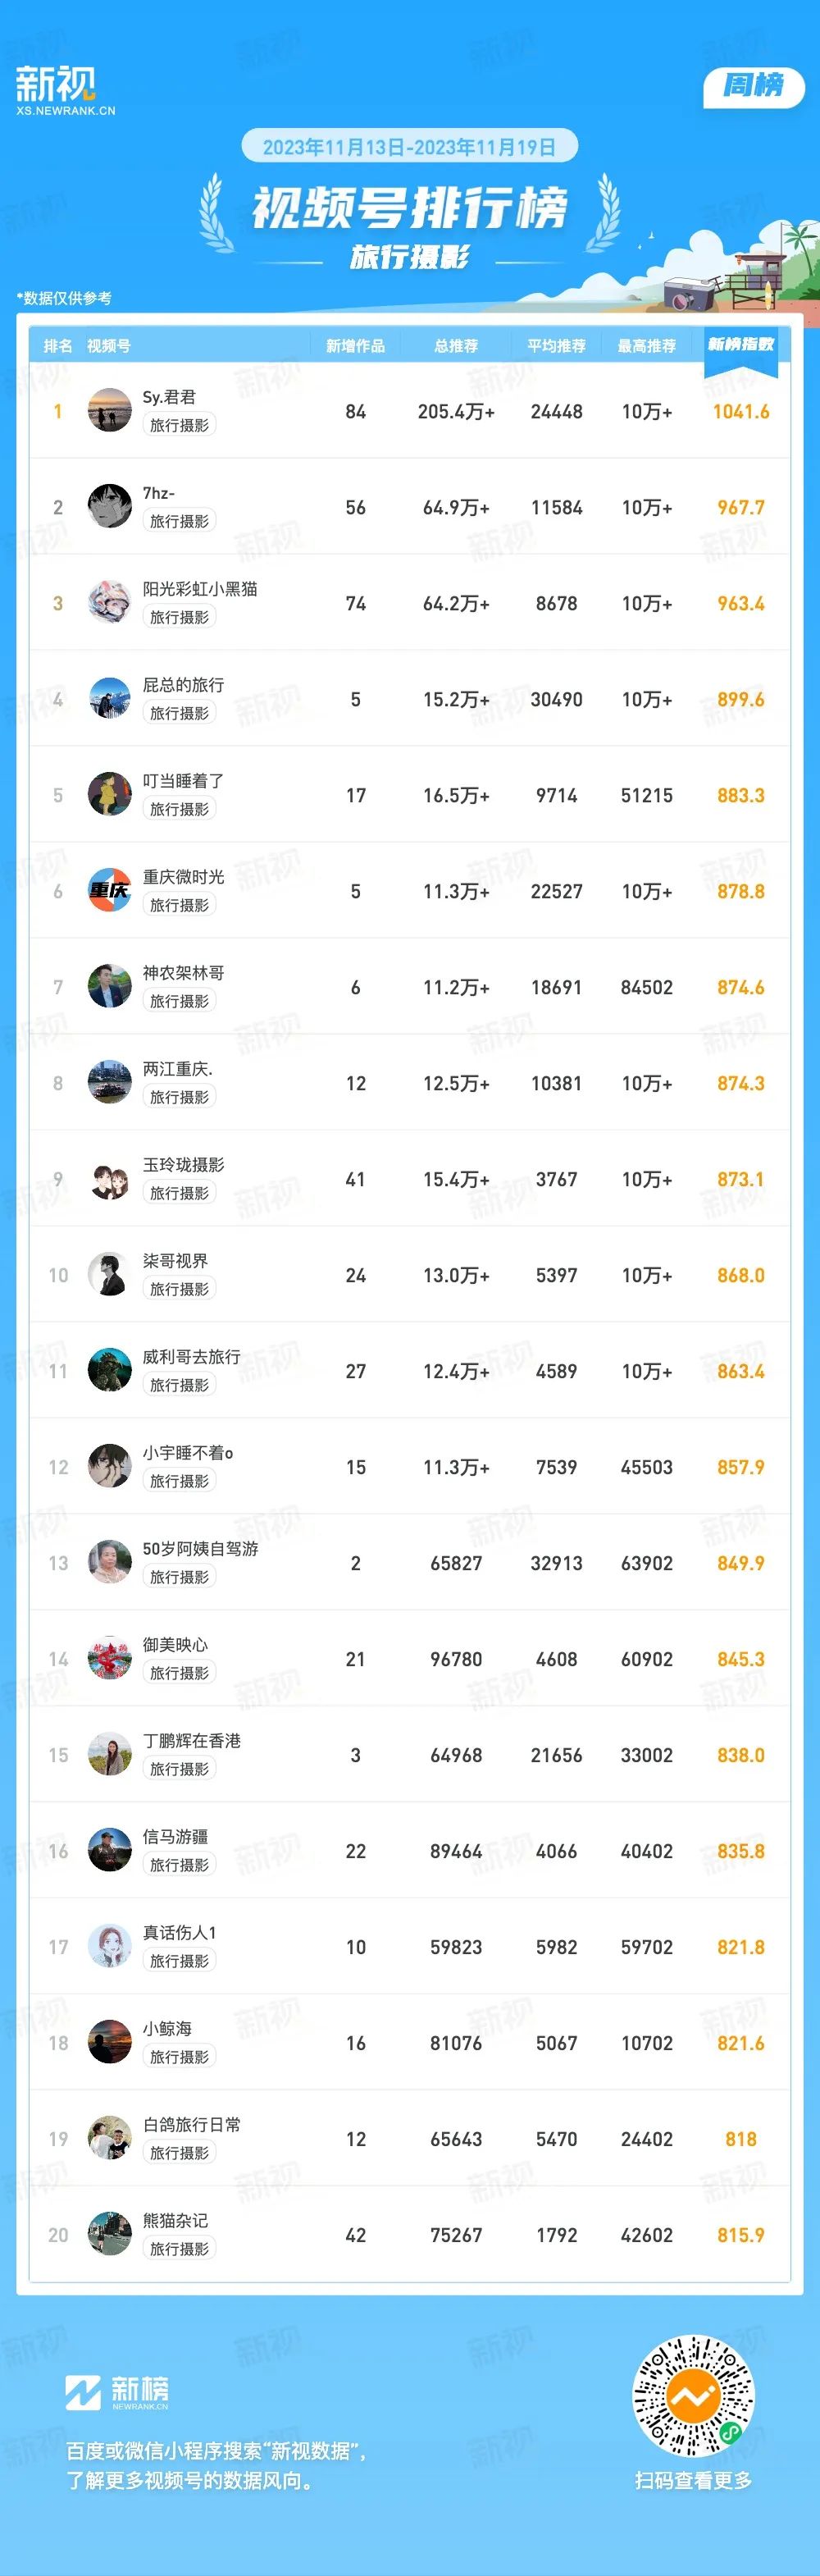Image resolution: width=820 pixels, height=2576 pixels.
Task: Select the date range 2023年11月13日-11月19日 pill
Action: 409,147
